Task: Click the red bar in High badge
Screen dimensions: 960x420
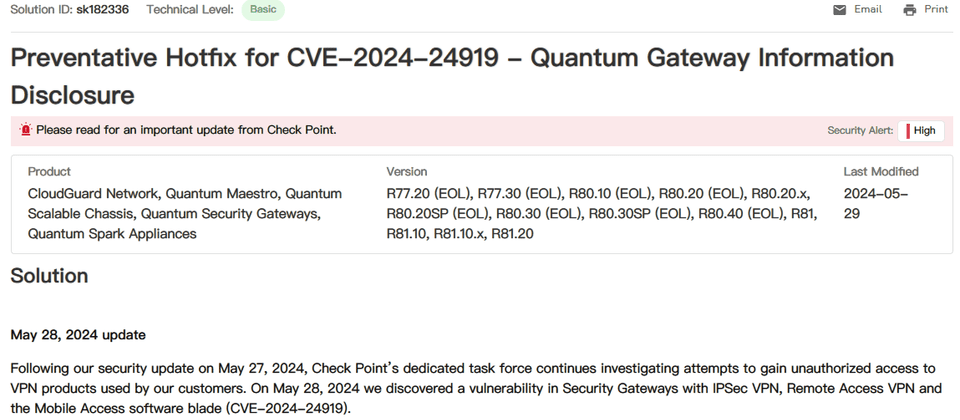Action: coord(908,130)
